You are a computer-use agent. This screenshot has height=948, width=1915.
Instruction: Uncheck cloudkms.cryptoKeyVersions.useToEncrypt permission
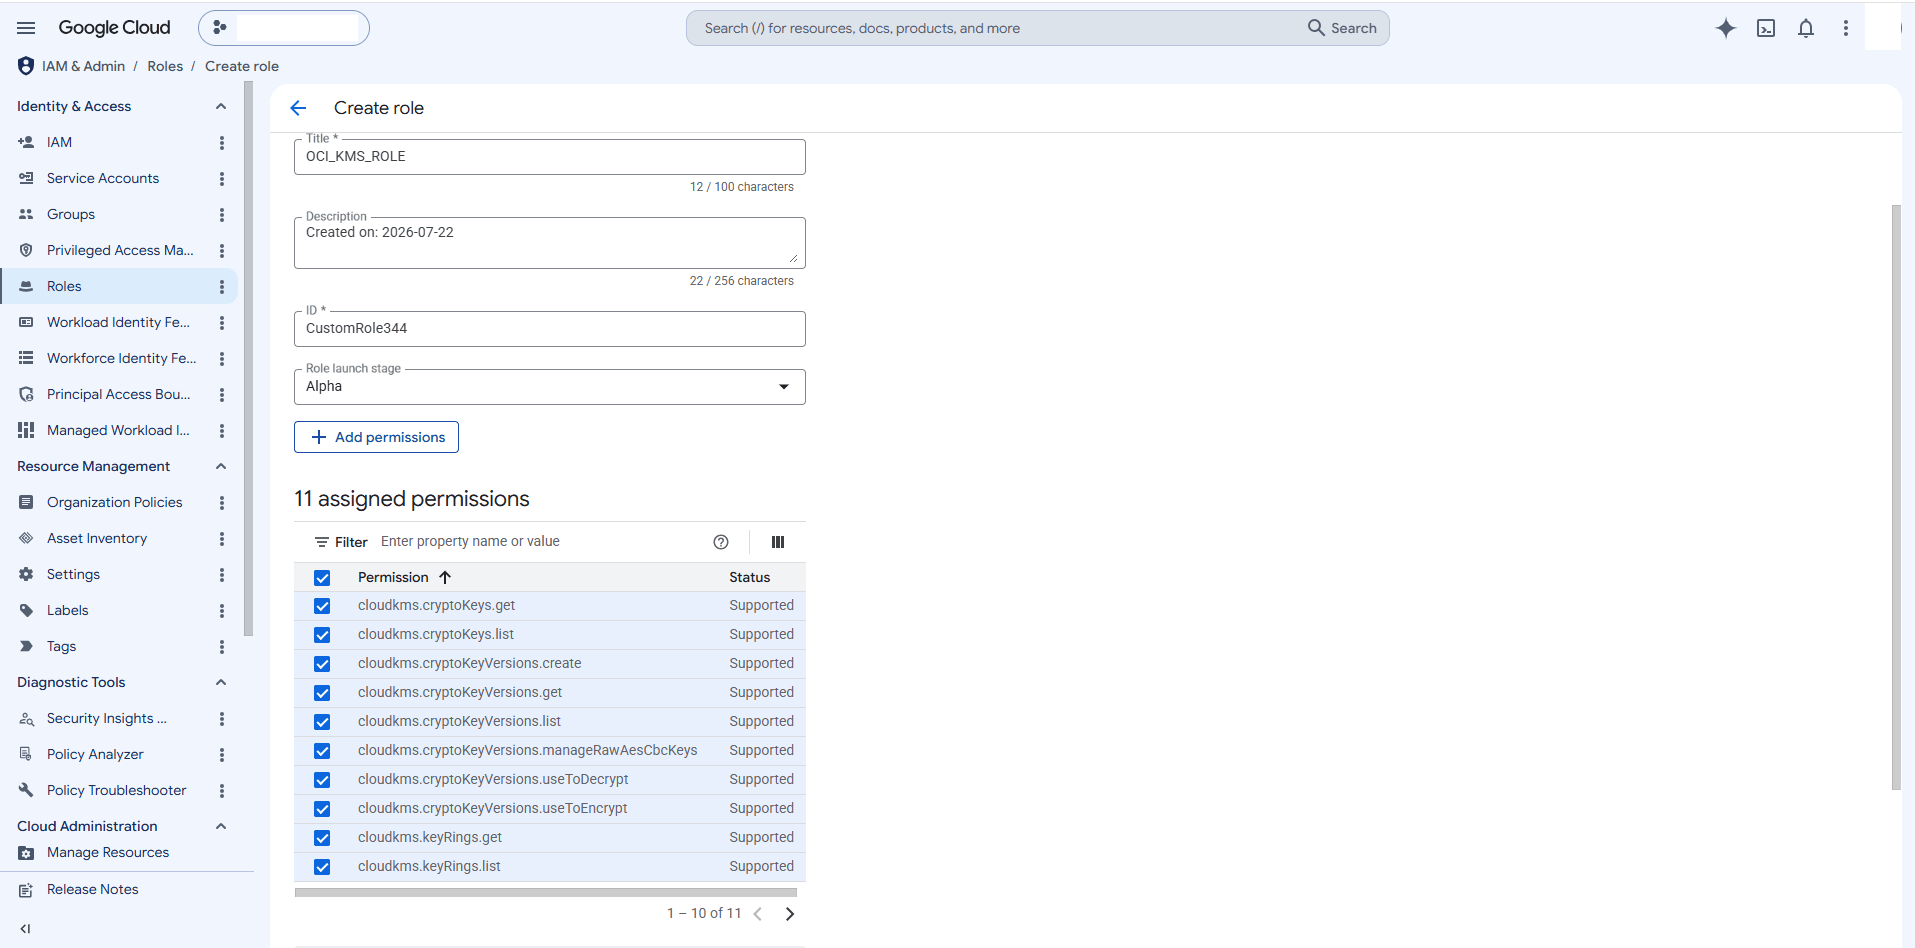[322, 809]
